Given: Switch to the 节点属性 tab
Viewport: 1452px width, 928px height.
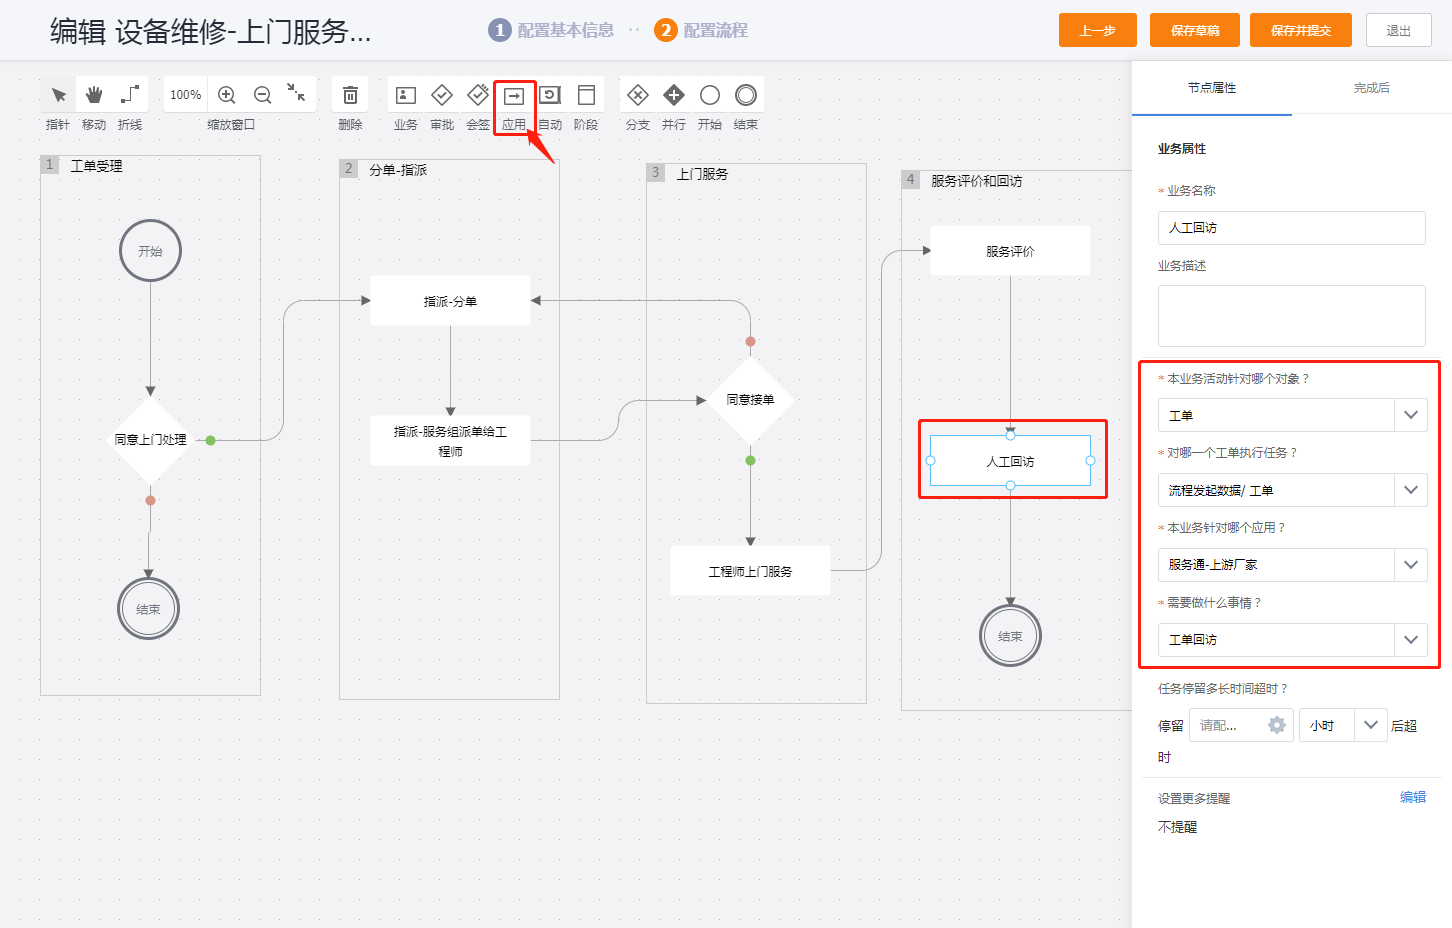Looking at the screenshot, I should pos(1212,88).
